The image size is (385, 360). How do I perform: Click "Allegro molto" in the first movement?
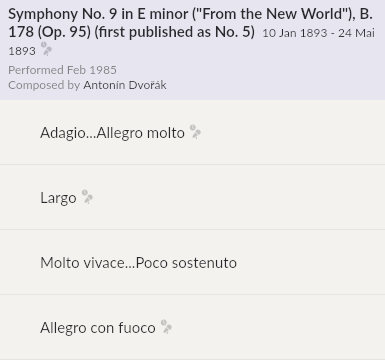pos(141,133)
